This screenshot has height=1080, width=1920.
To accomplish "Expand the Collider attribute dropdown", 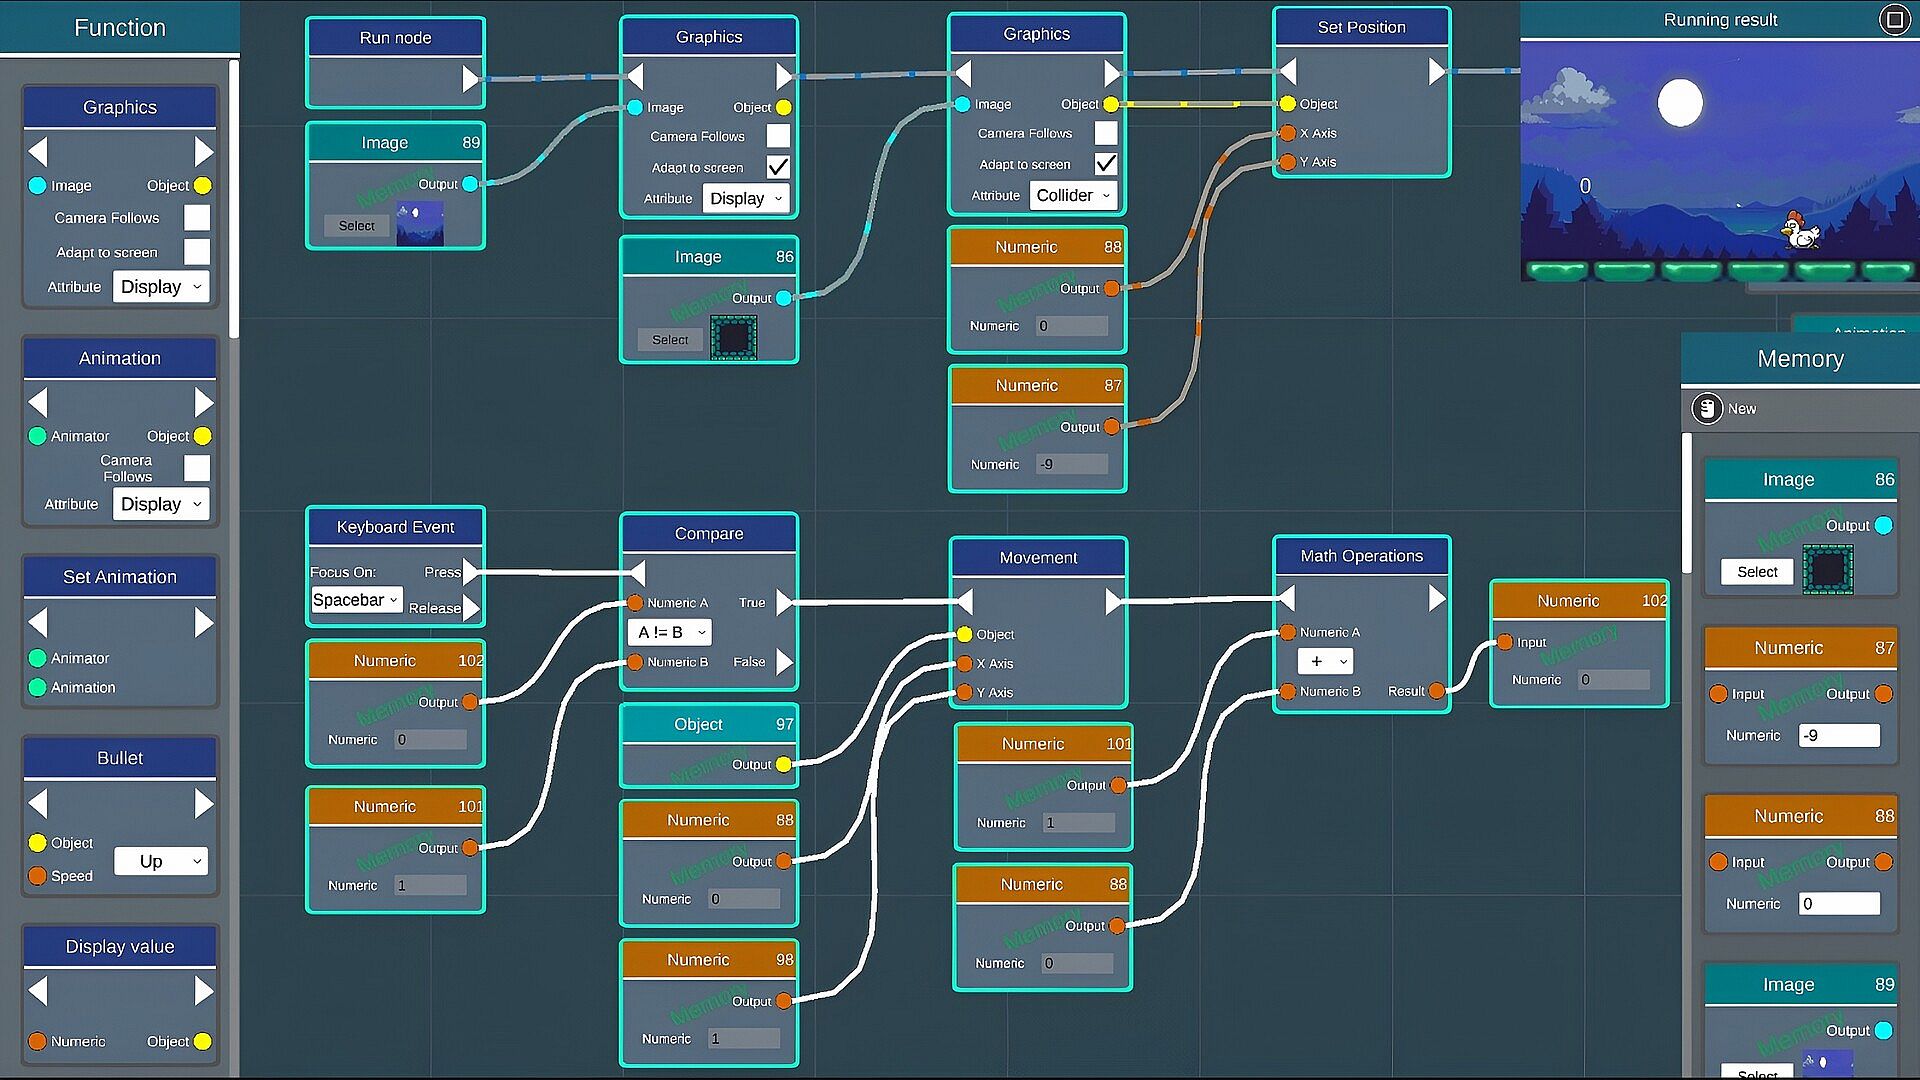I will coord(1073,196).
